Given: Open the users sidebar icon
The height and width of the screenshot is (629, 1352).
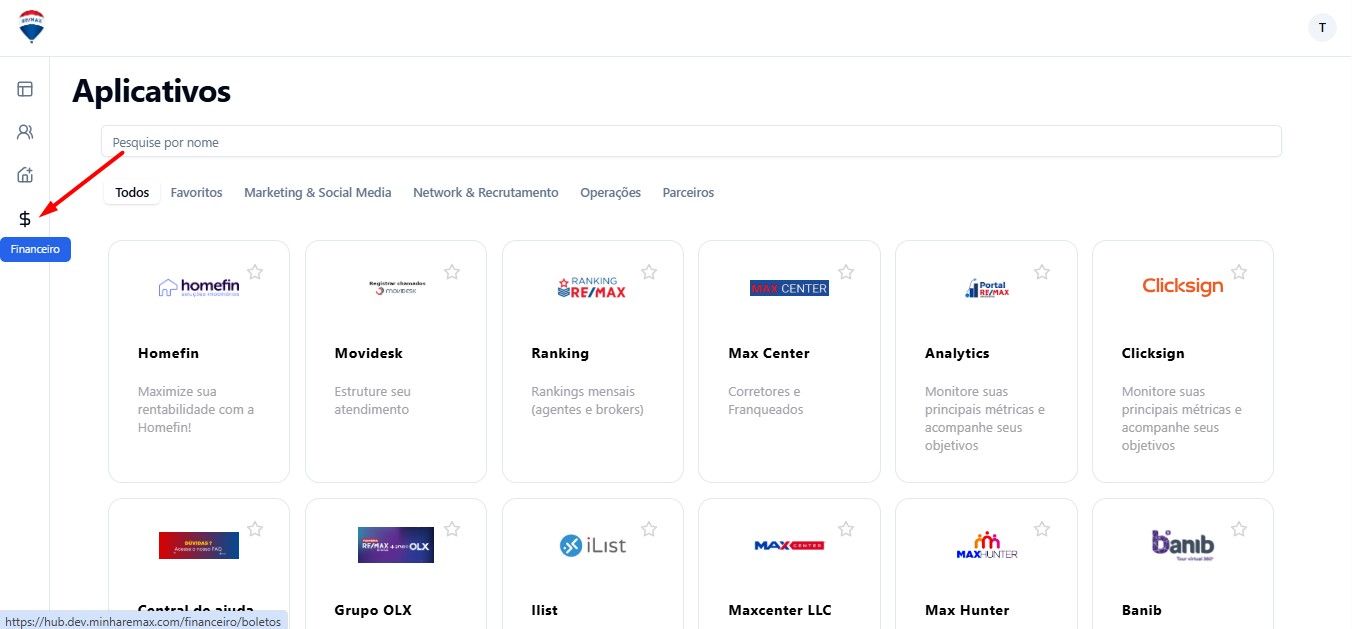Looking at the screenshot, I should (x=25, y=132).
